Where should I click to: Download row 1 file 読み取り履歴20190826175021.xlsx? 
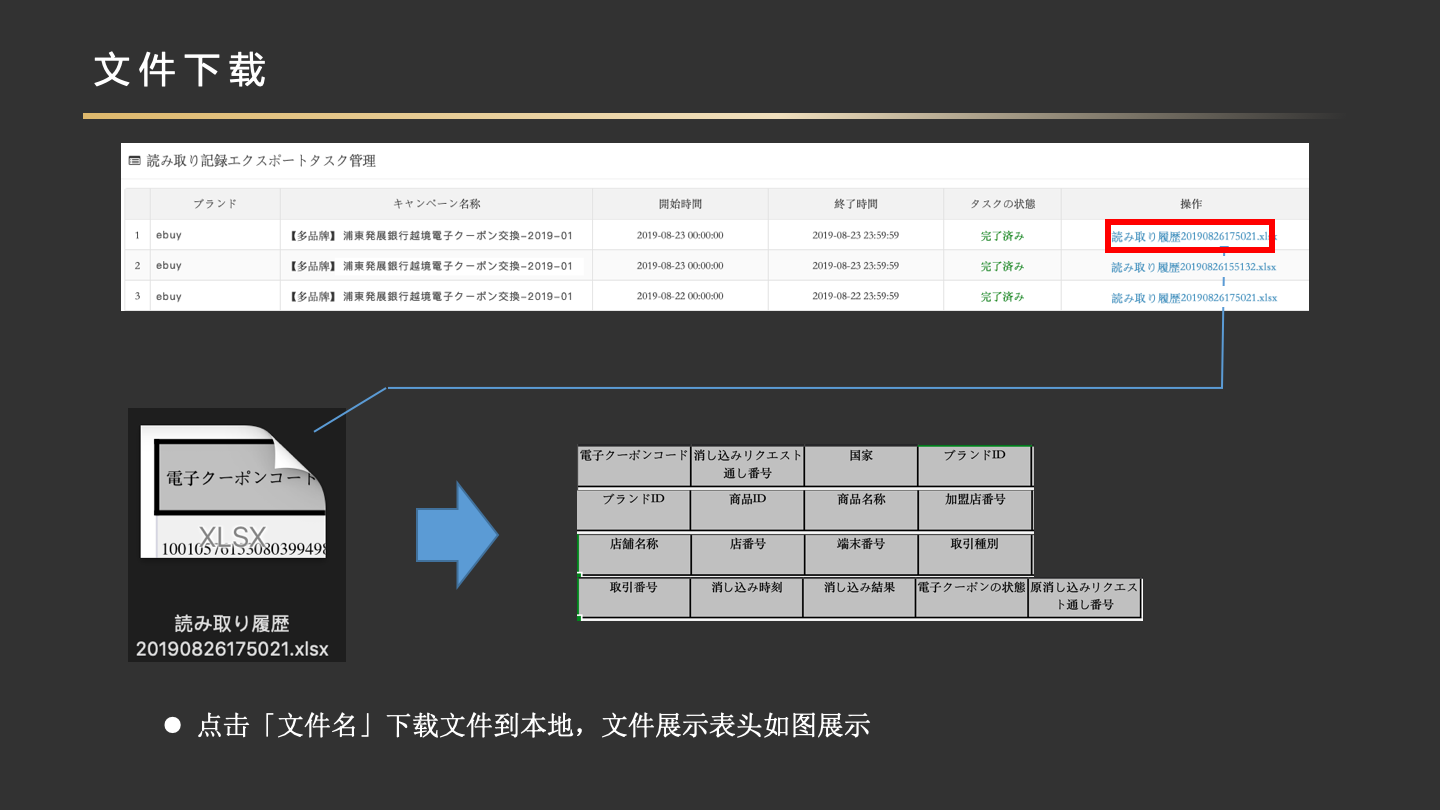pyautogui.click(x=1194, y=237)
